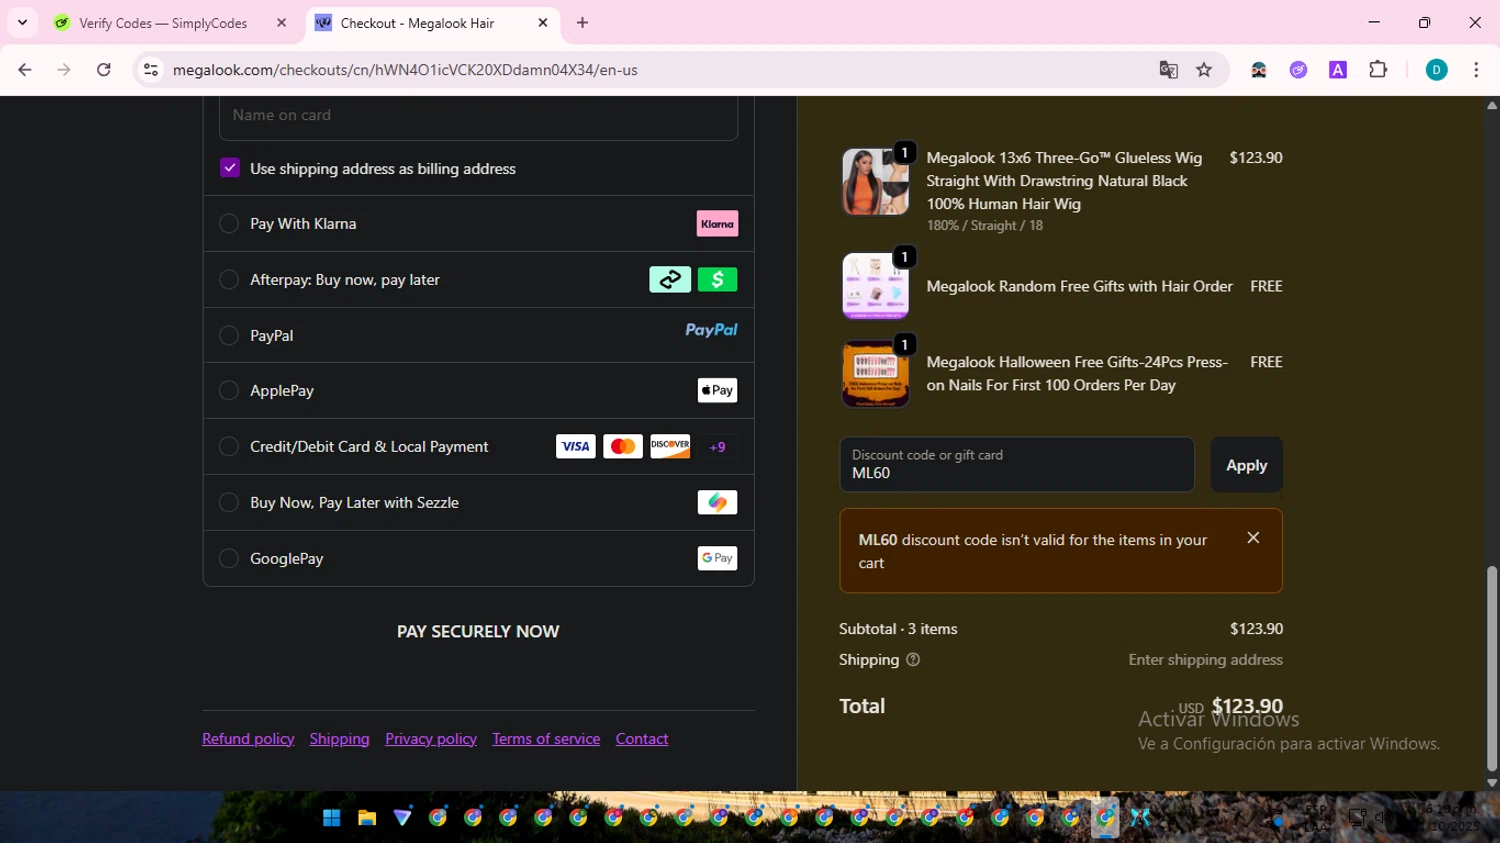Viewport: 1500px width, 843px height.
Task: Open the Privacy policy link
Action: pyautogui.click(x=431, y=739)
